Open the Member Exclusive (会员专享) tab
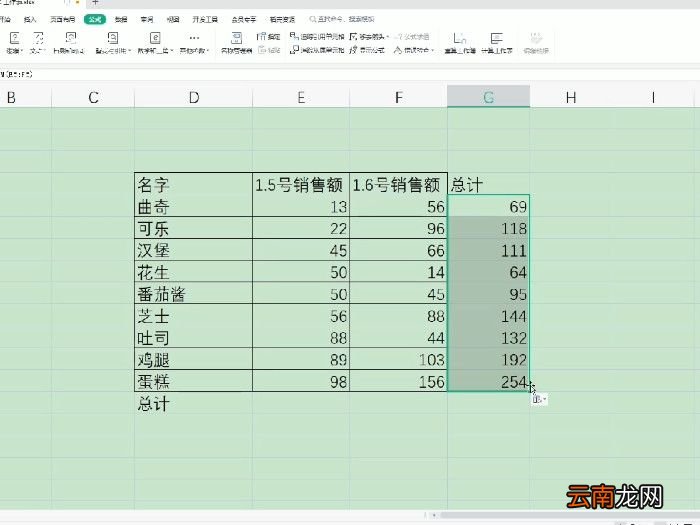700x525 pixels. [244, 19]
